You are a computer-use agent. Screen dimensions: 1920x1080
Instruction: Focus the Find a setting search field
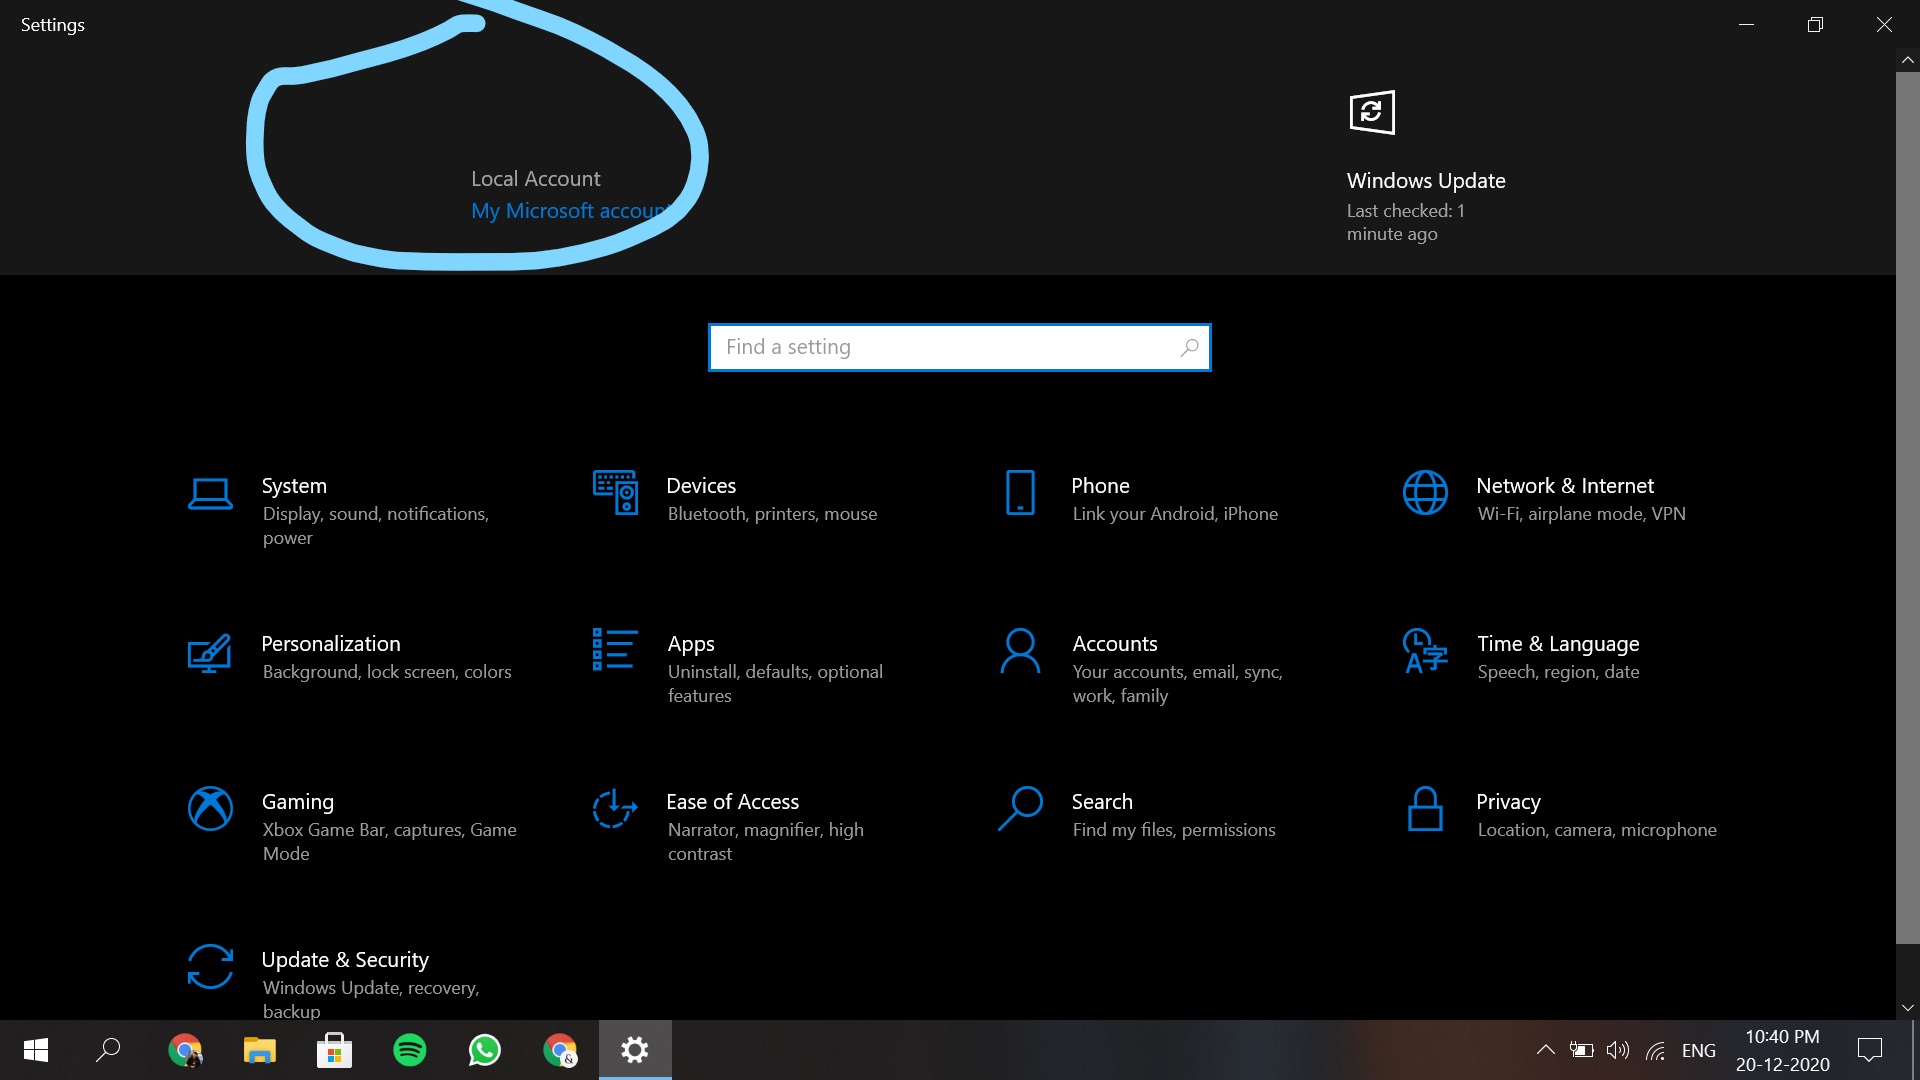959,347
